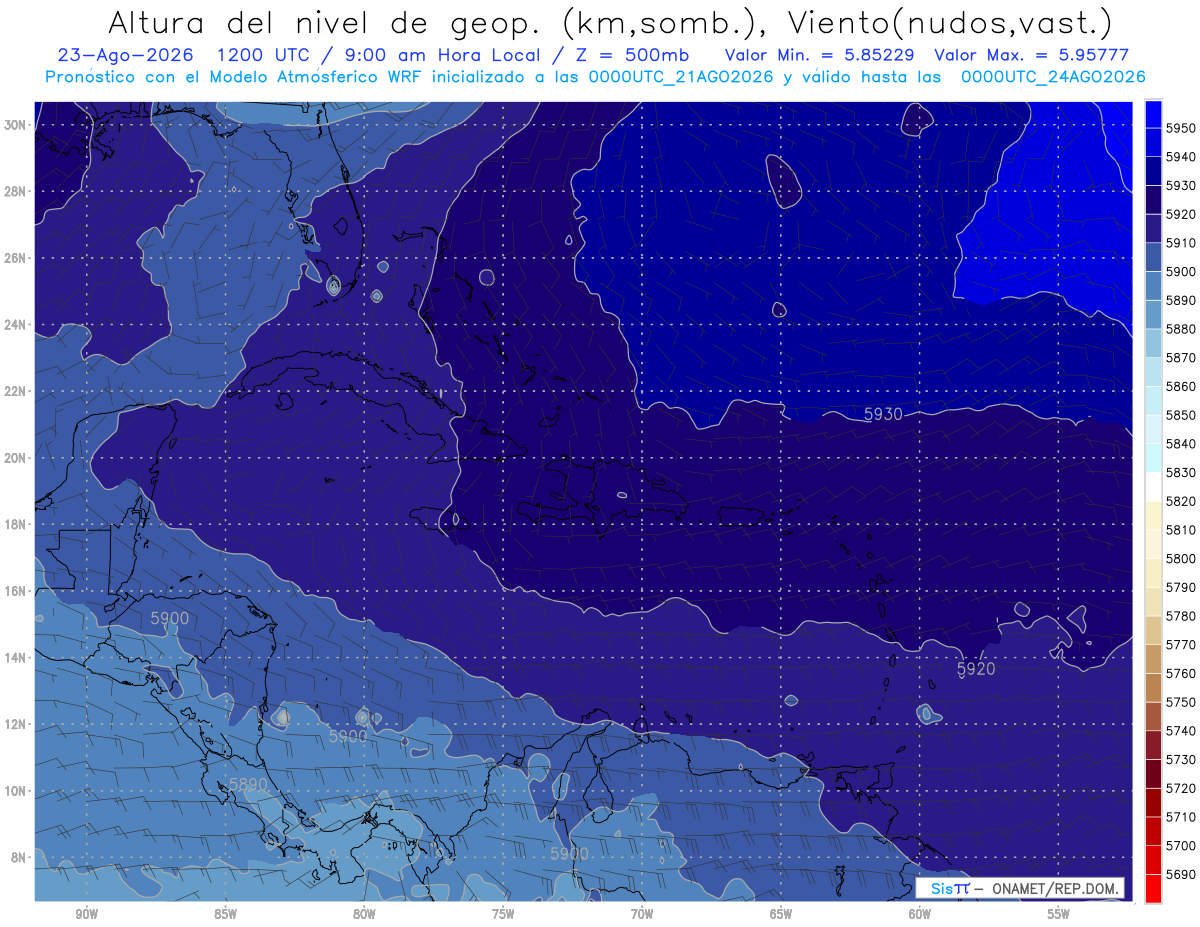Click the 8N latitude axis label
1200x927 pixels.
coord(19,857)
